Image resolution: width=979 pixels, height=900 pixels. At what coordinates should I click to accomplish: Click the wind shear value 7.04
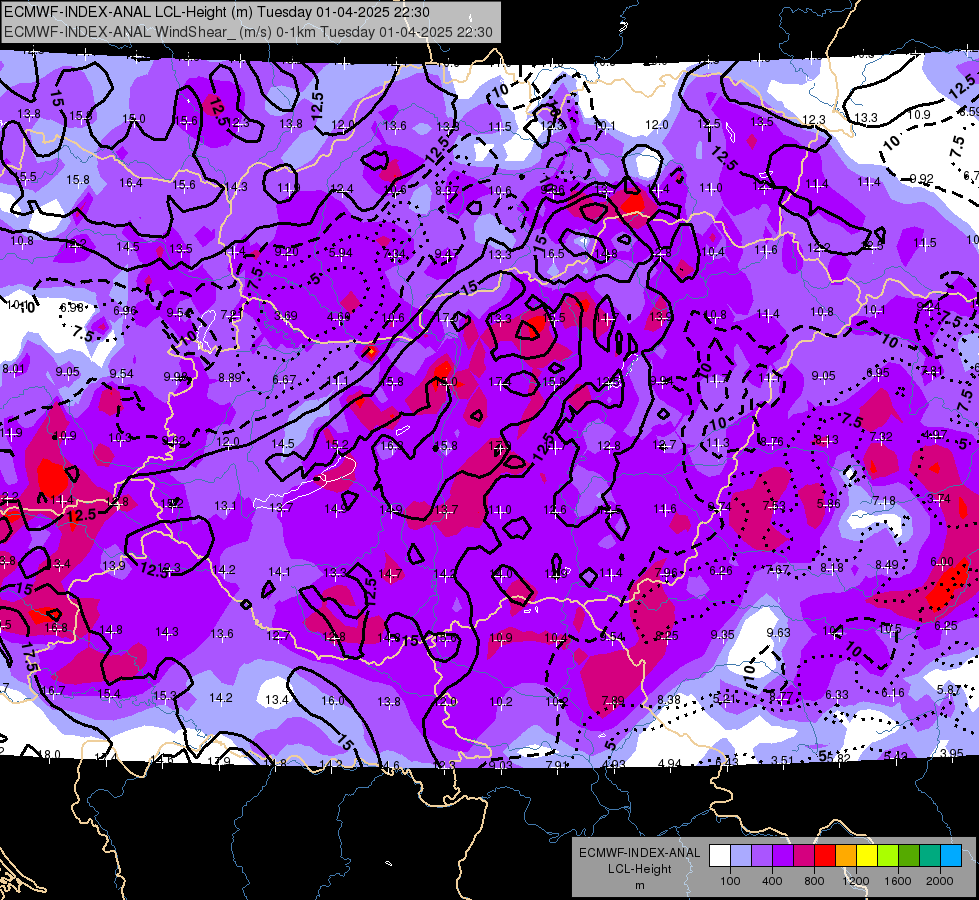(394, 254)
